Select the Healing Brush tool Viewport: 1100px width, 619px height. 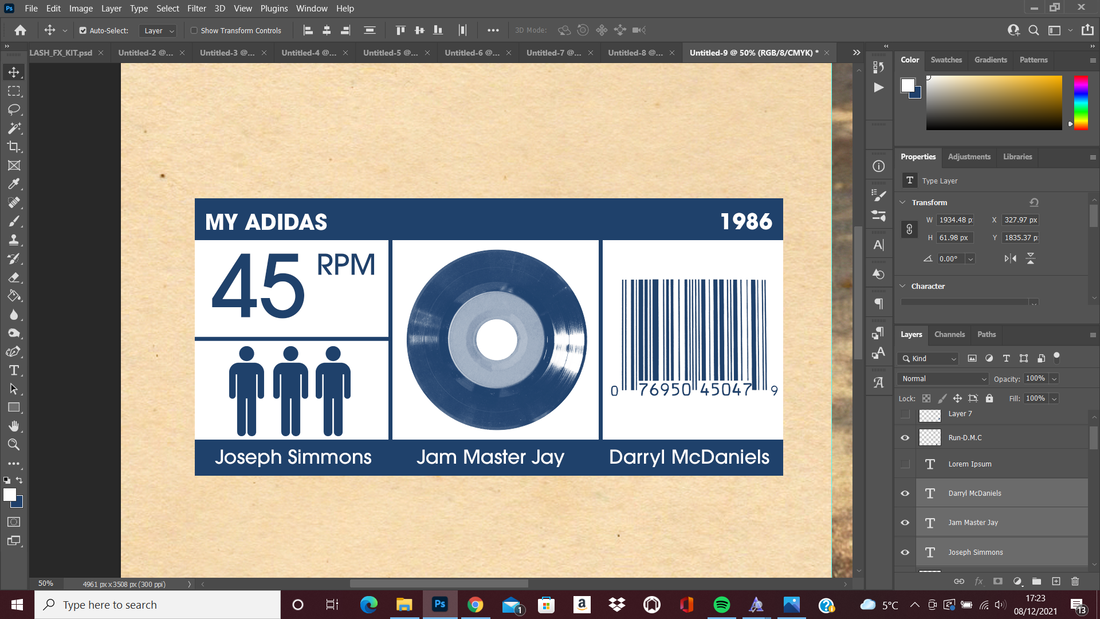14,203
